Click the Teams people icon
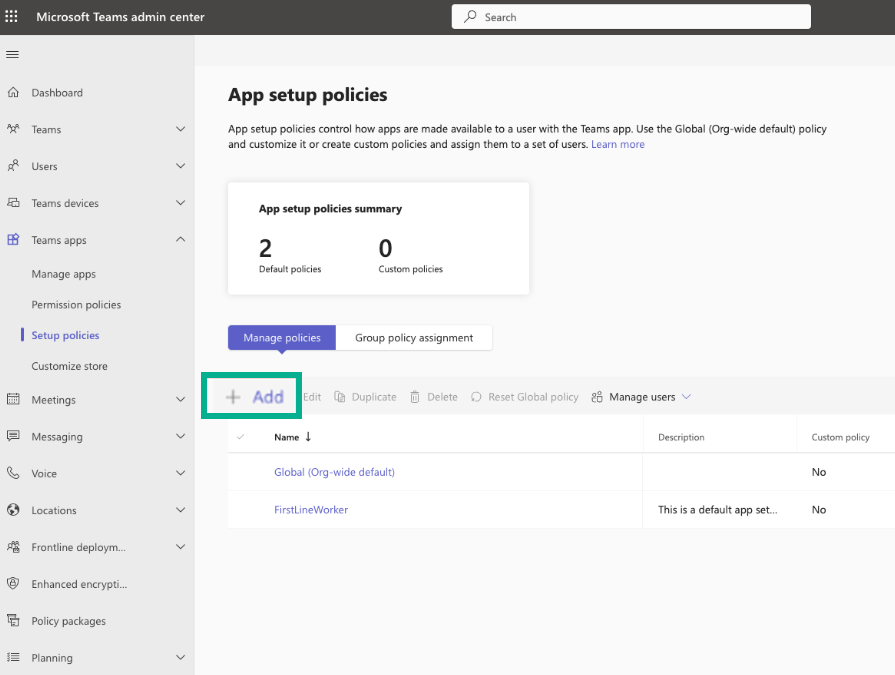Image resolution: width=895 pixels, height=675 pixels. (x=13, y=129)
